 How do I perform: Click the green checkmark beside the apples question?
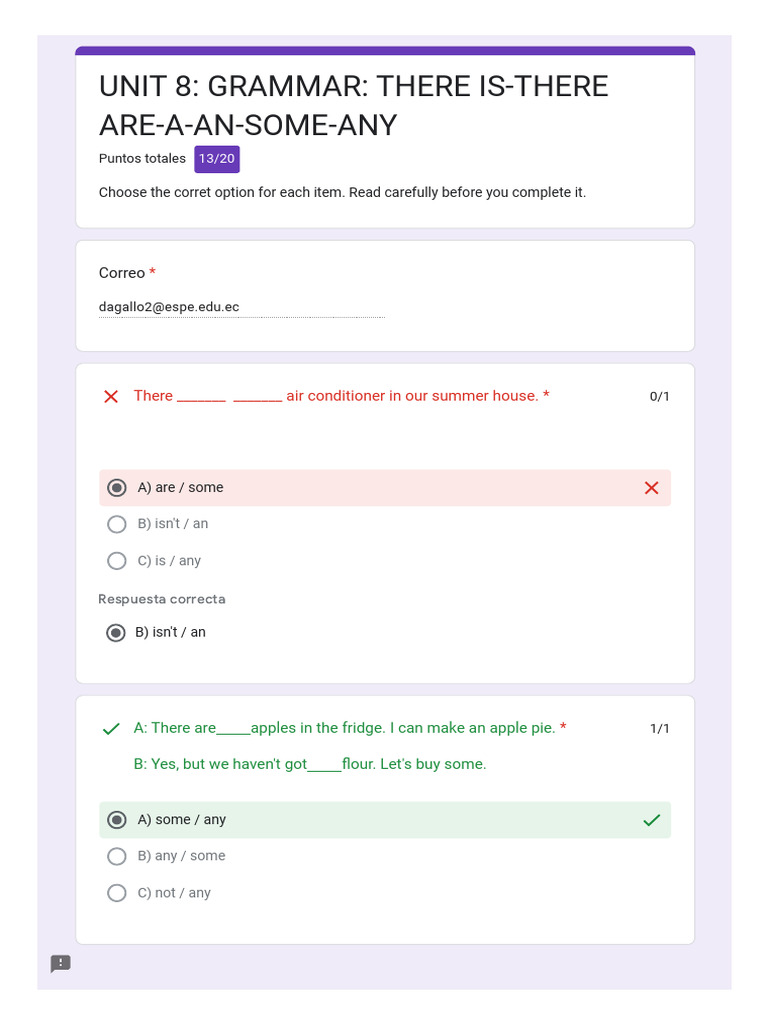click(111, 729)
